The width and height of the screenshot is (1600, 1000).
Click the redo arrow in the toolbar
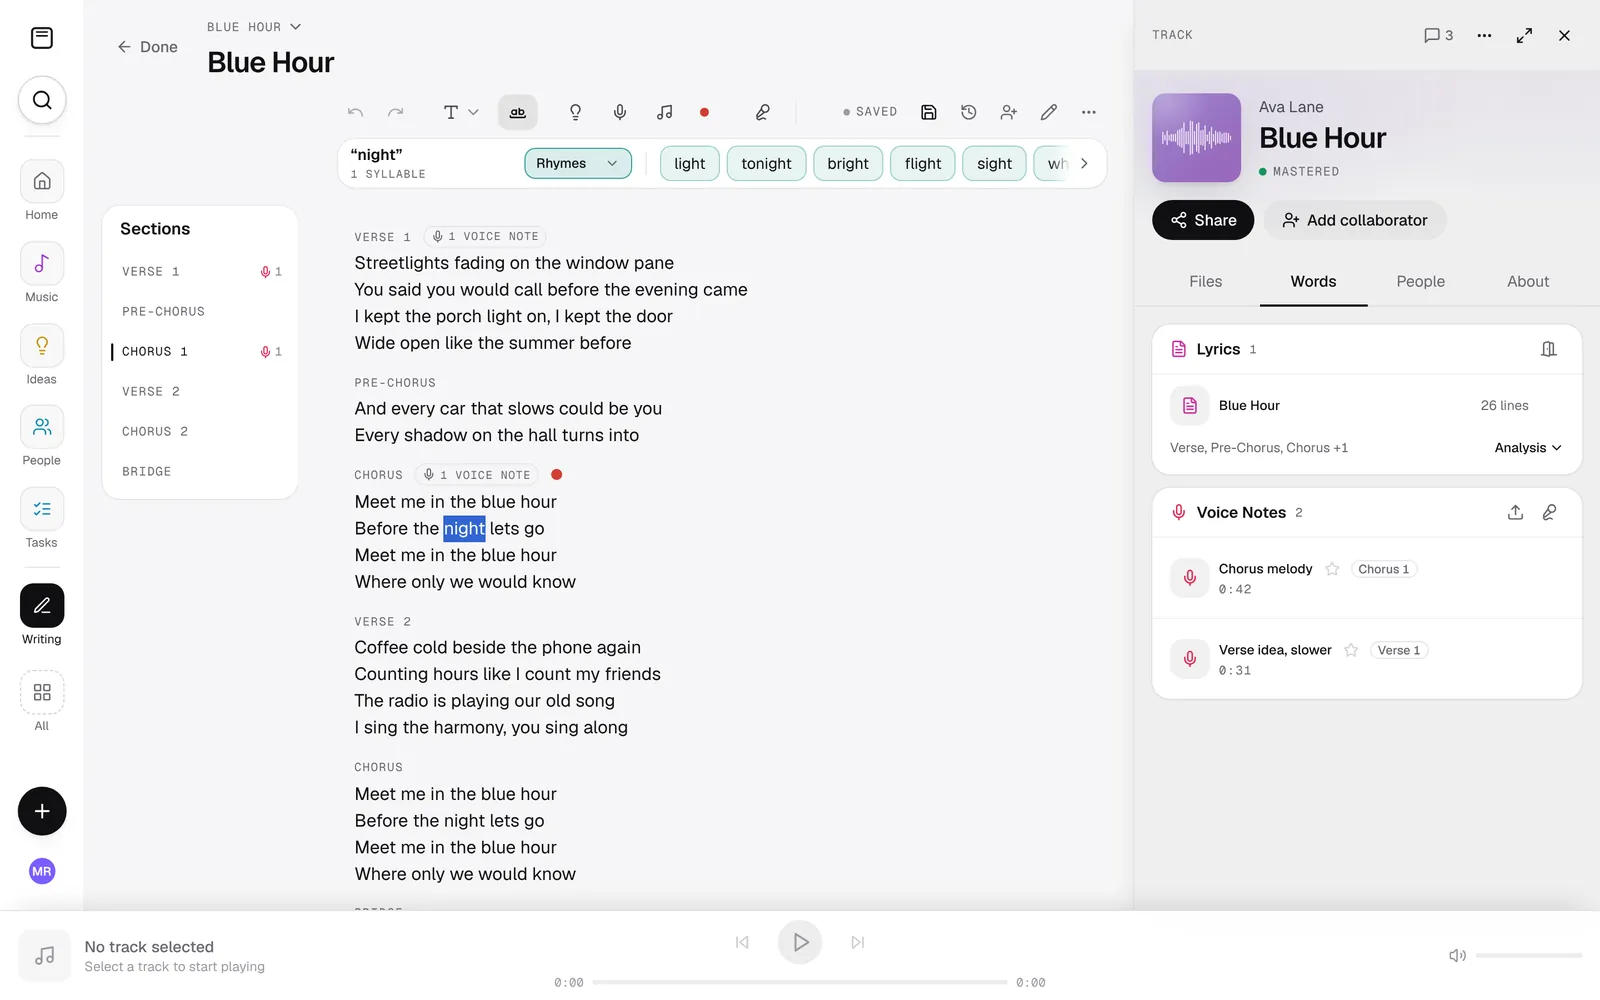click(396, 112)
